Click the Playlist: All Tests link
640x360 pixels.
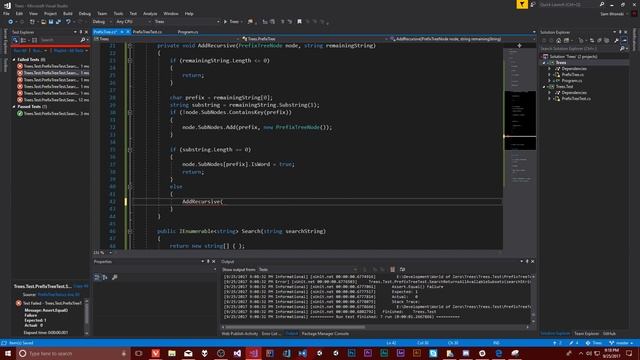point(68,51)
